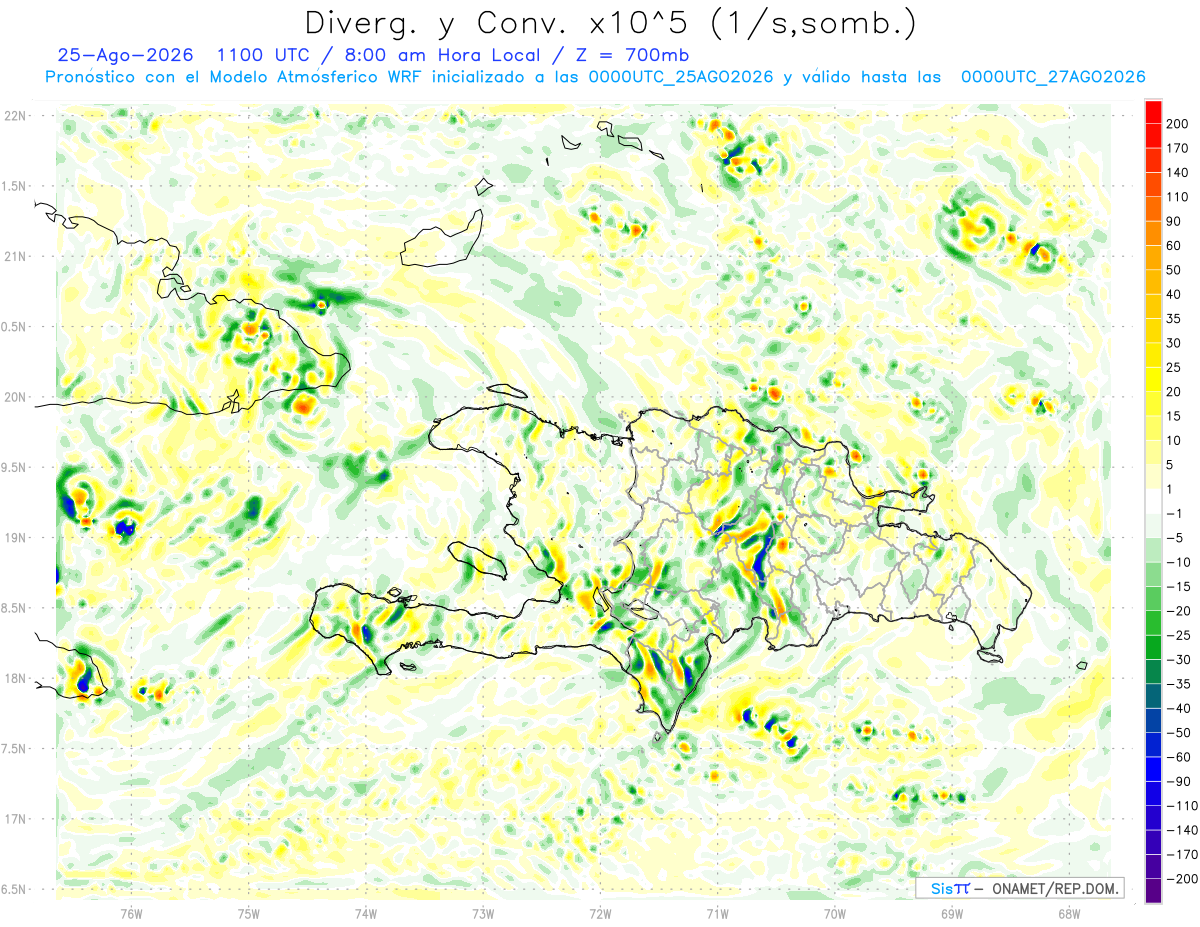Click the '170' value on the color scale
This screenshot has height=927, width=1200.
(x=1177, y=148)
